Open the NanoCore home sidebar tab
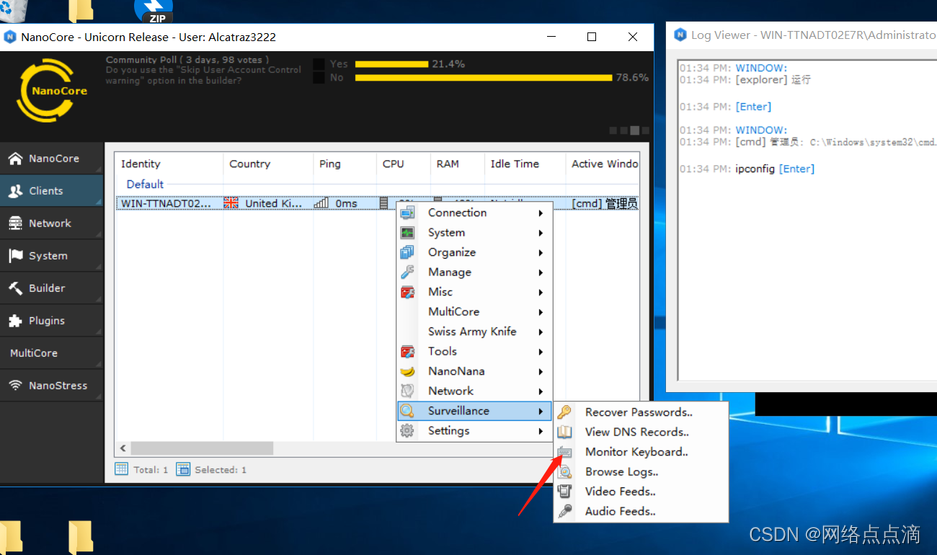937x555 pixels. click(51, 158)
